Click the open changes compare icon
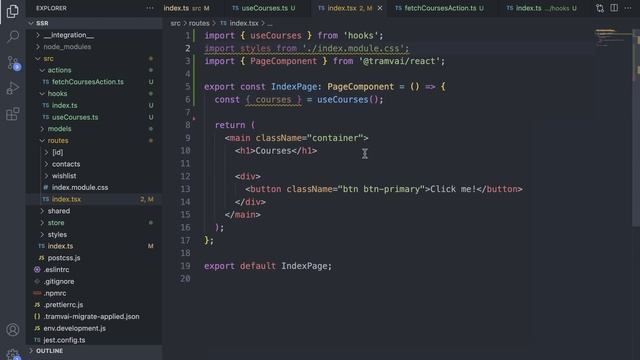 coord(600,8)
